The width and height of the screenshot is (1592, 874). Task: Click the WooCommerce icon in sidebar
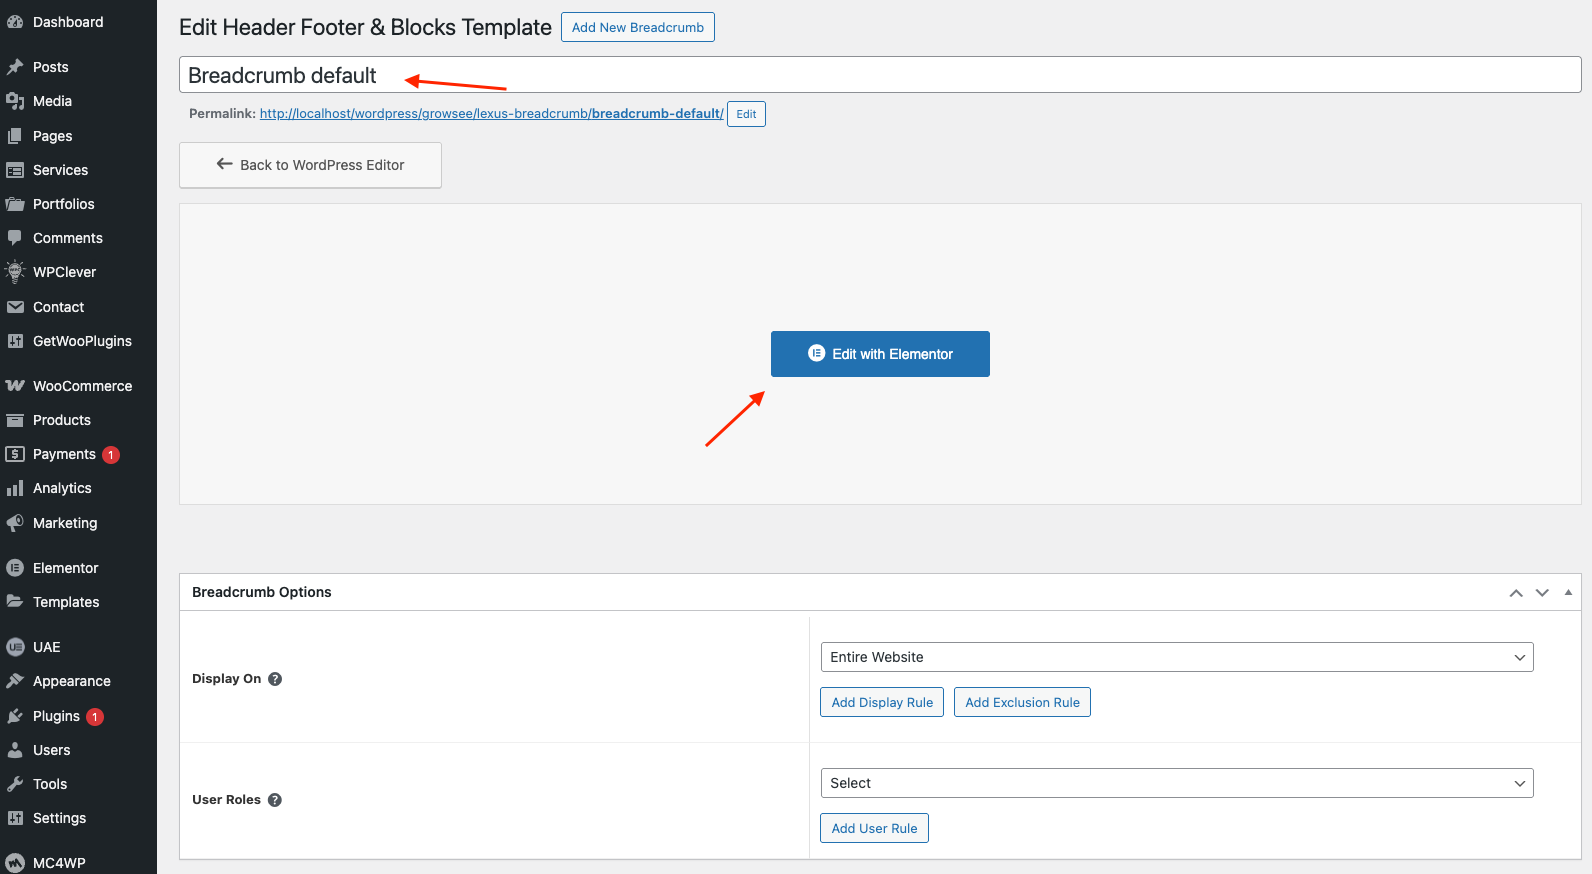15,386
